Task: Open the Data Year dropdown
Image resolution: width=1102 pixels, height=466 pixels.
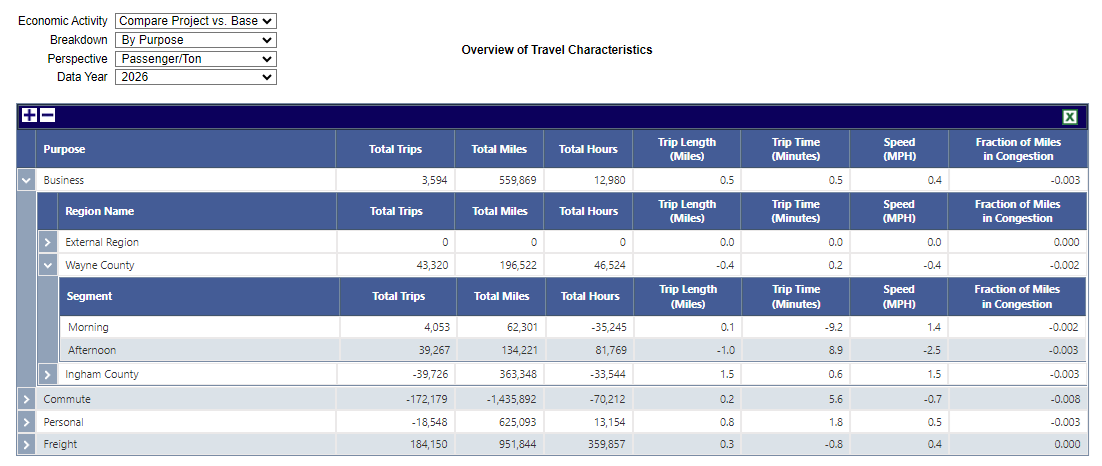Action: (195, 77)
